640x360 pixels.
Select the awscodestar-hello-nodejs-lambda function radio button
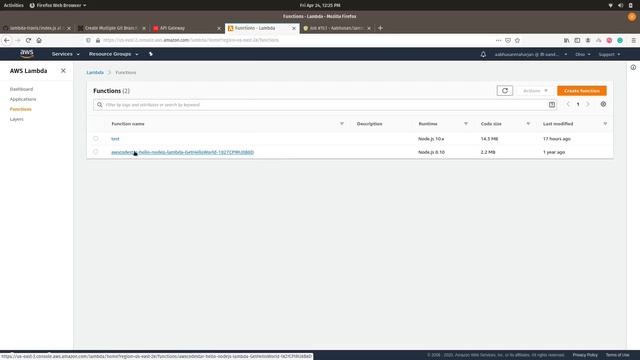96,152
